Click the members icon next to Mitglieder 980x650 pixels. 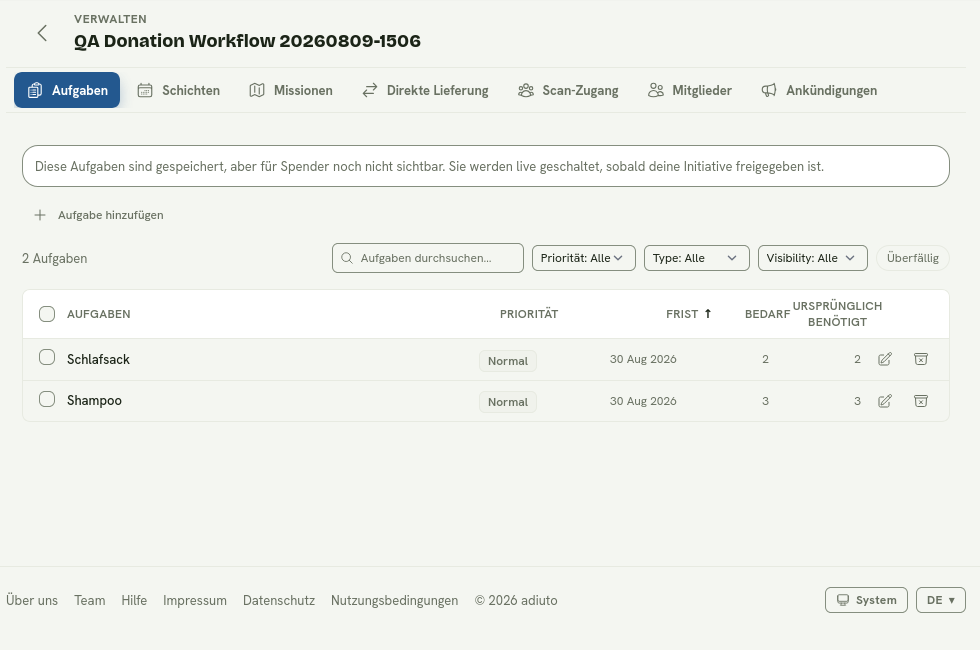656,90
